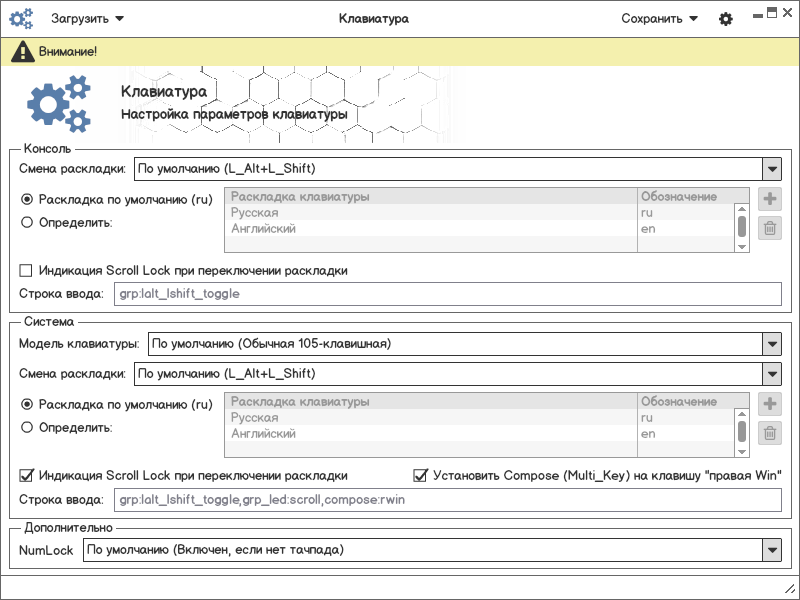The height and width of the screenshot is (600, 800).
Task: Click the gears app icon in title bar
Action: (22, 18)
